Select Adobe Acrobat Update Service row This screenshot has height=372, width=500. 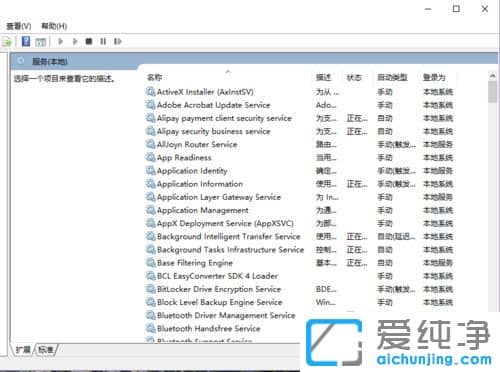pos(213,105)
